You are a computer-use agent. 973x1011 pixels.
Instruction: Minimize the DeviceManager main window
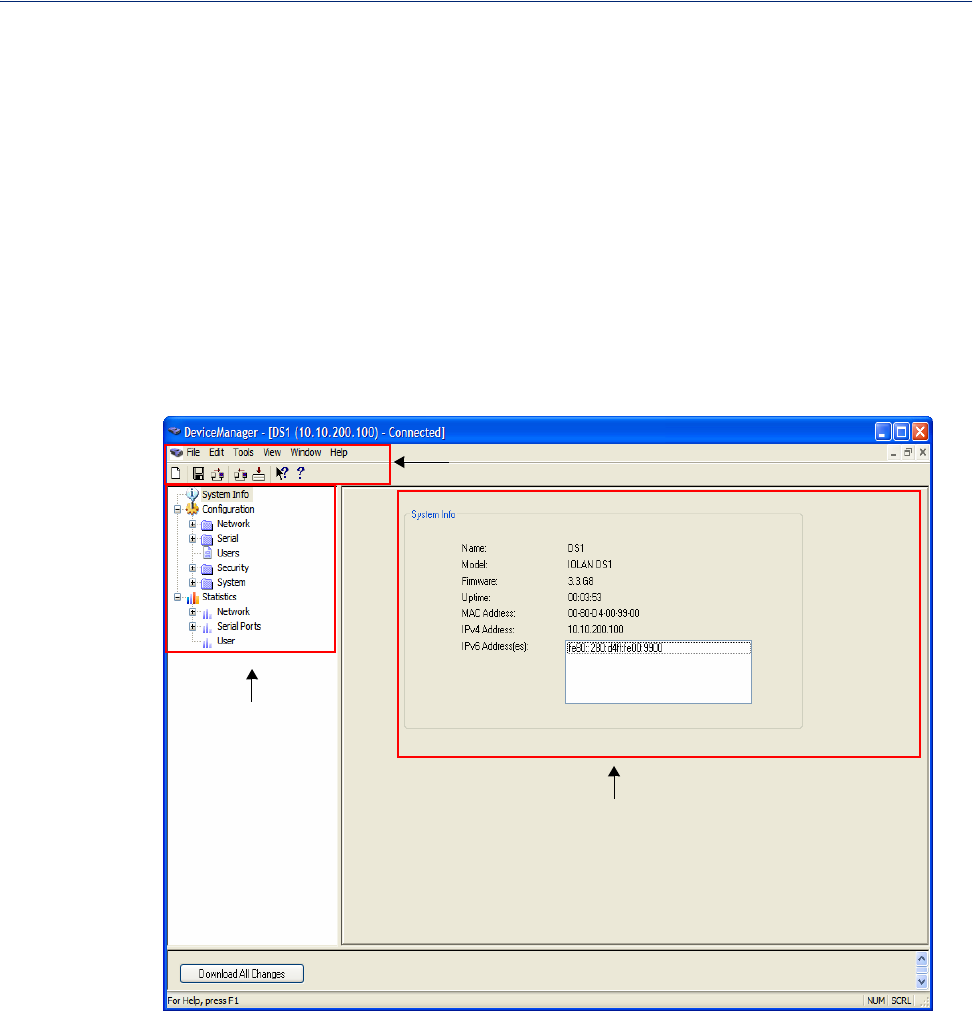(x=883, y=431)
